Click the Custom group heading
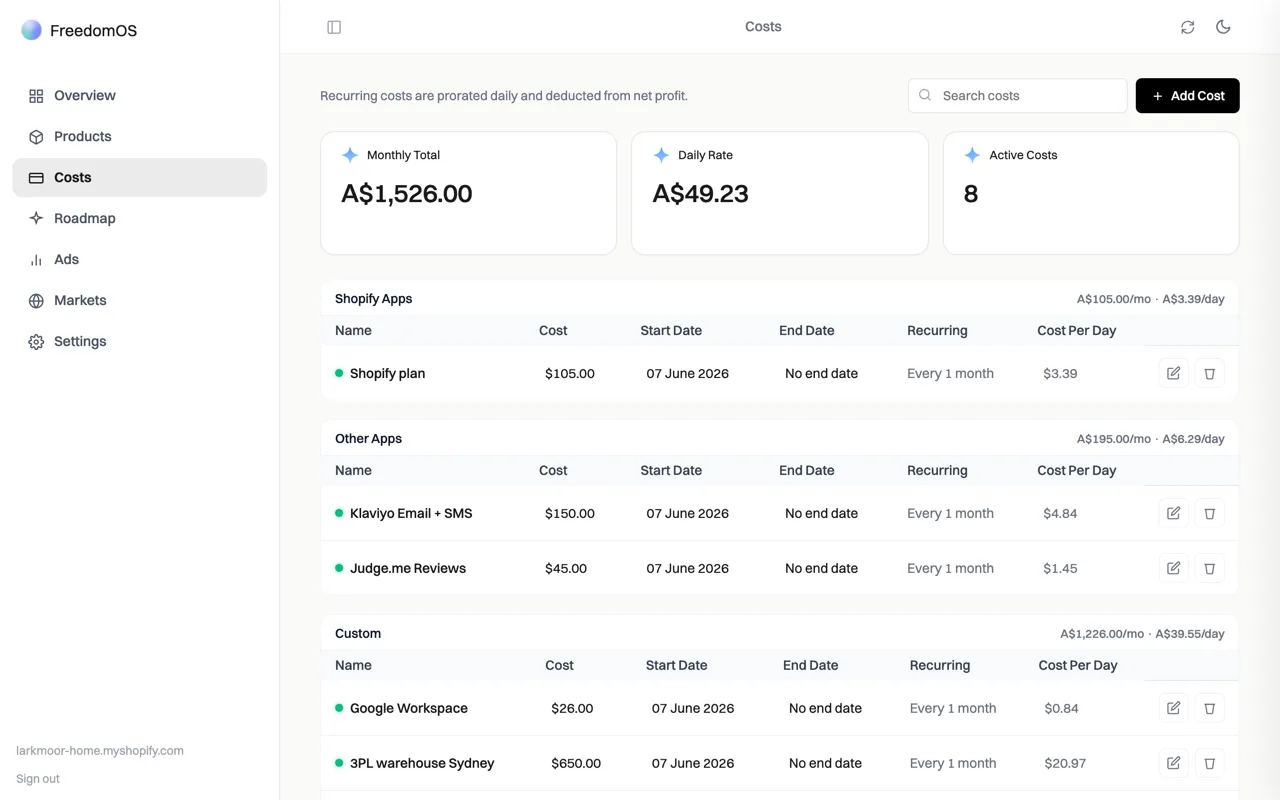 click(358, 634)
